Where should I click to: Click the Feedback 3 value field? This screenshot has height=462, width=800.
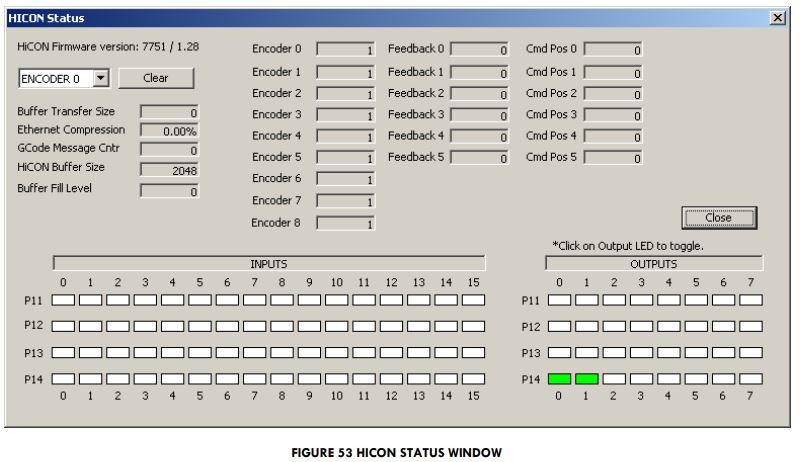point(480,115)
